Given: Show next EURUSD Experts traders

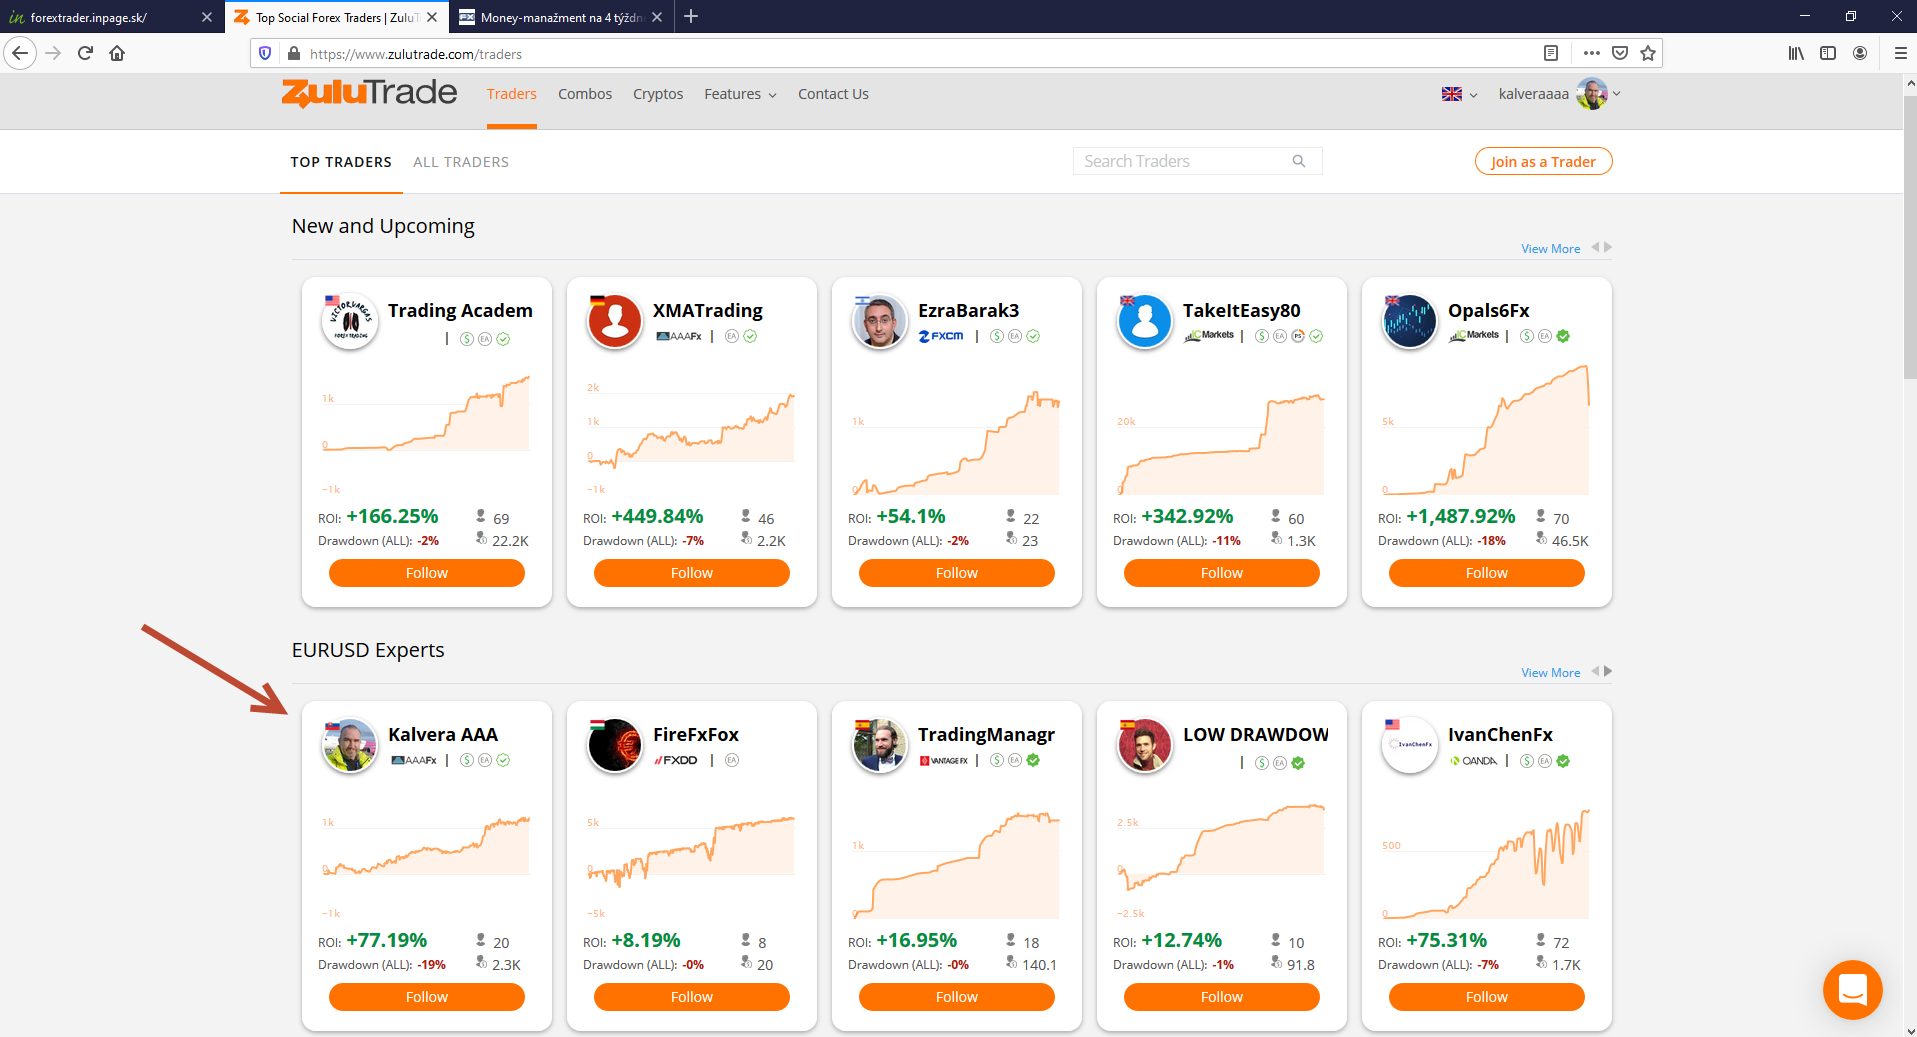Looking at the screenshot, I should (x=1608, y=671).
